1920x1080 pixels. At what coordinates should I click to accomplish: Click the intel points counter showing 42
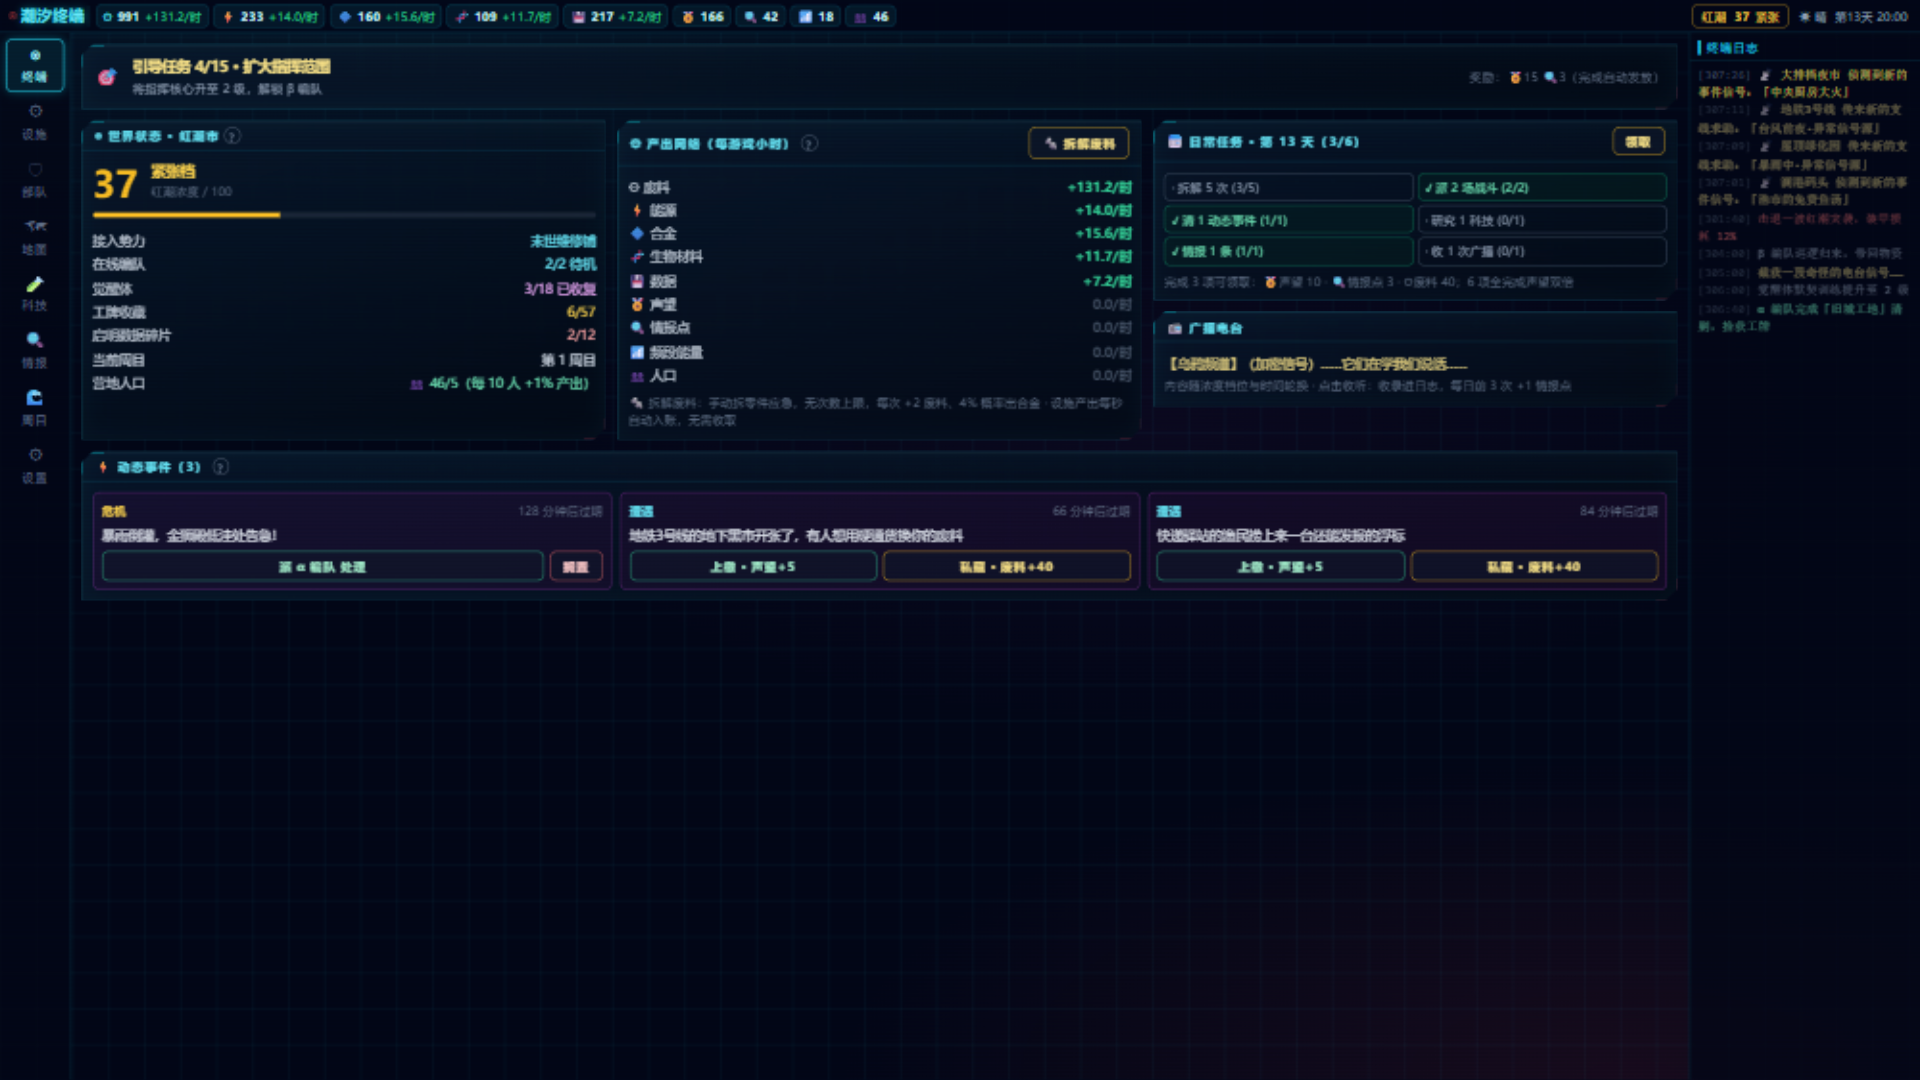tap(762, 17)
